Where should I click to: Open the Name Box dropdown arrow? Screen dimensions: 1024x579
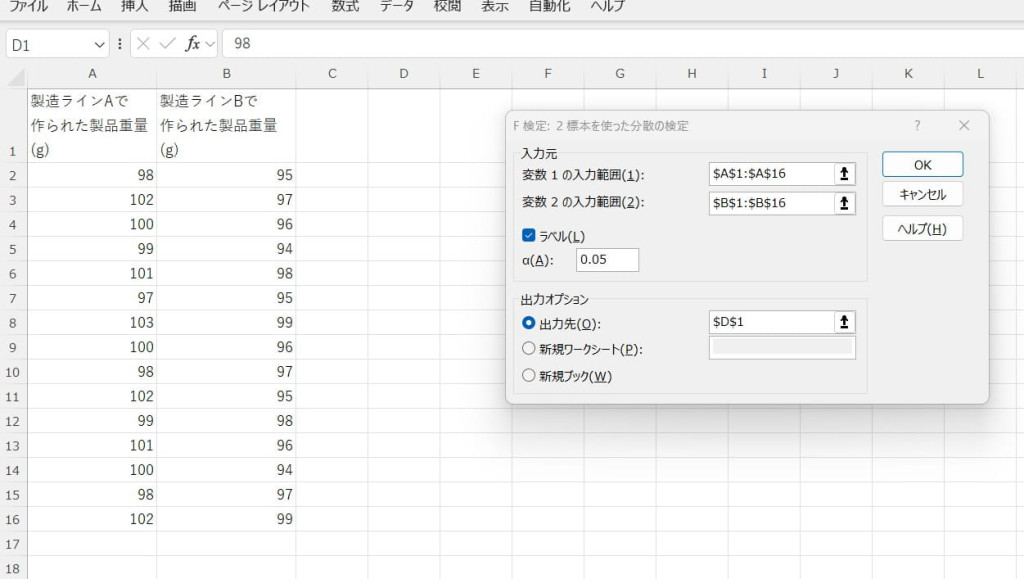pyautogui.click(x=99, y=44)
